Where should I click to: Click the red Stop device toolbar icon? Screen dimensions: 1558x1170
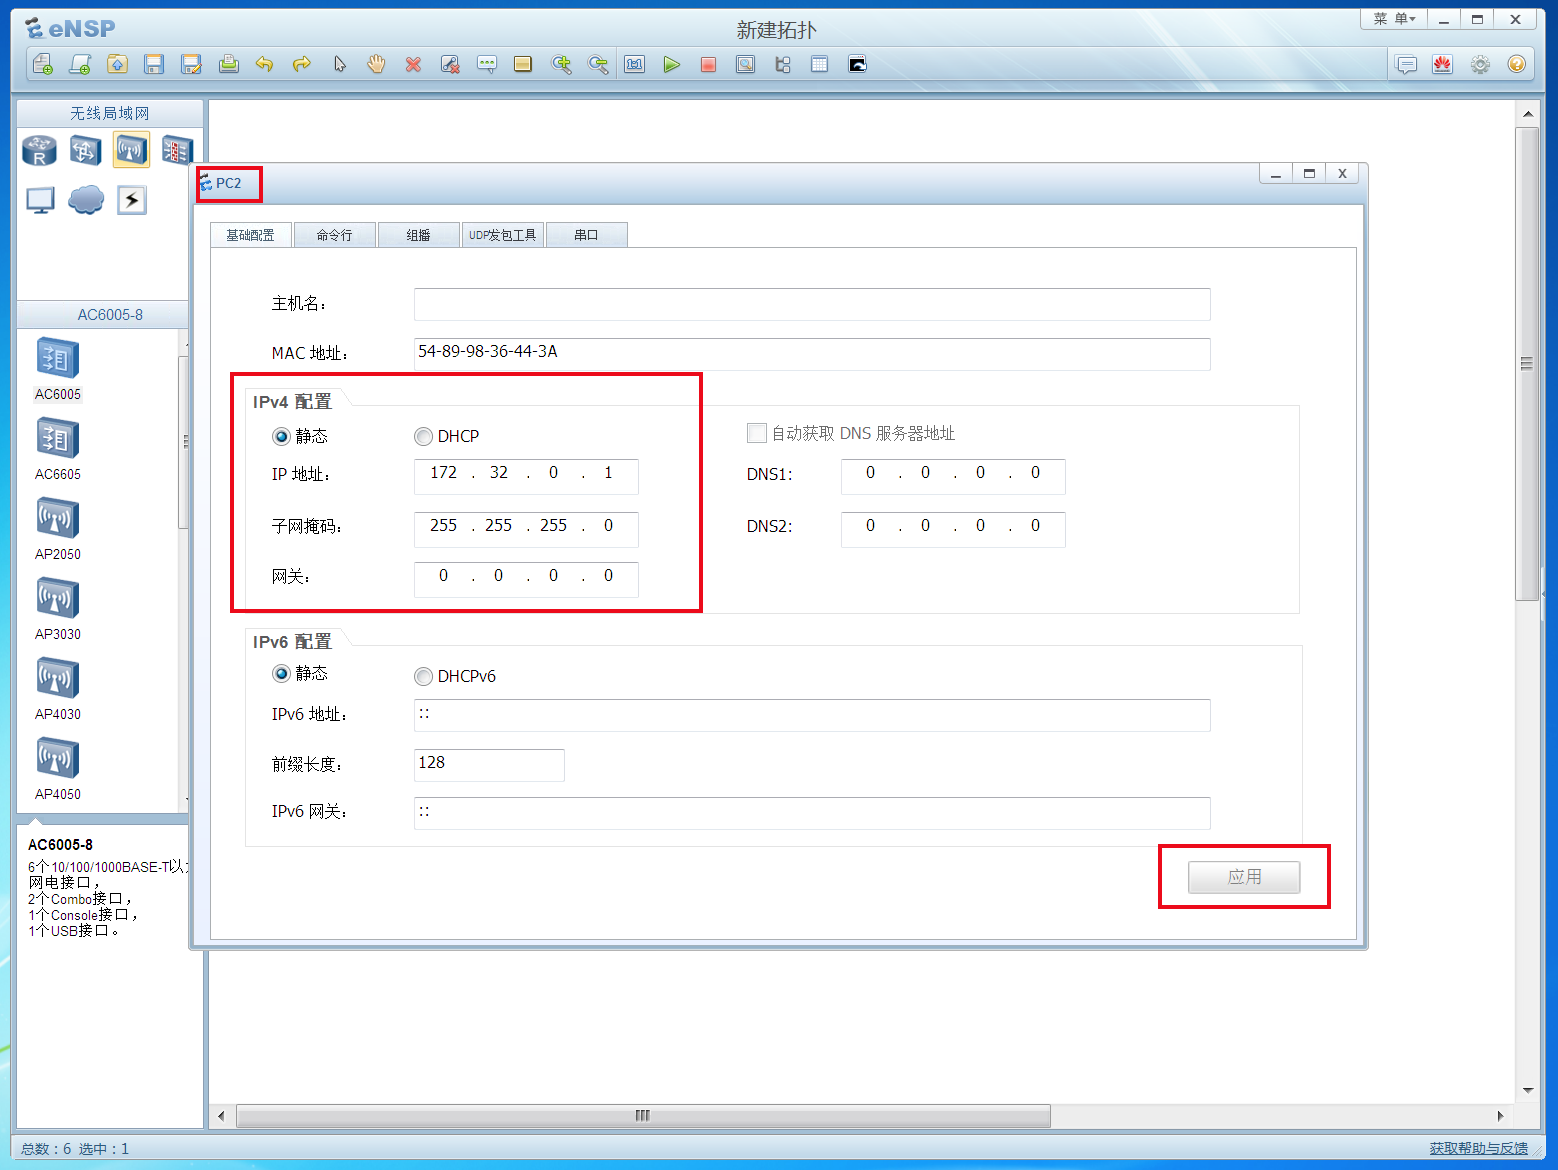click(708, 65)
